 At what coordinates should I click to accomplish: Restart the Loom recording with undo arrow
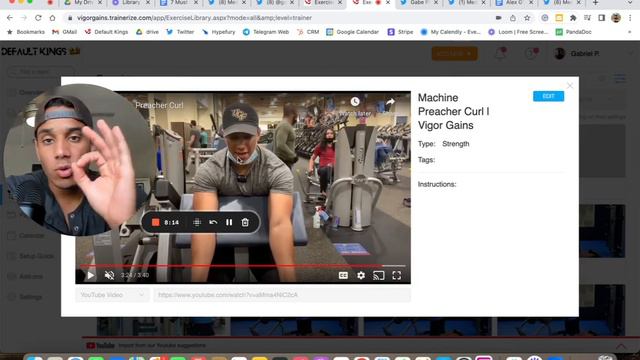click(213, 222)
